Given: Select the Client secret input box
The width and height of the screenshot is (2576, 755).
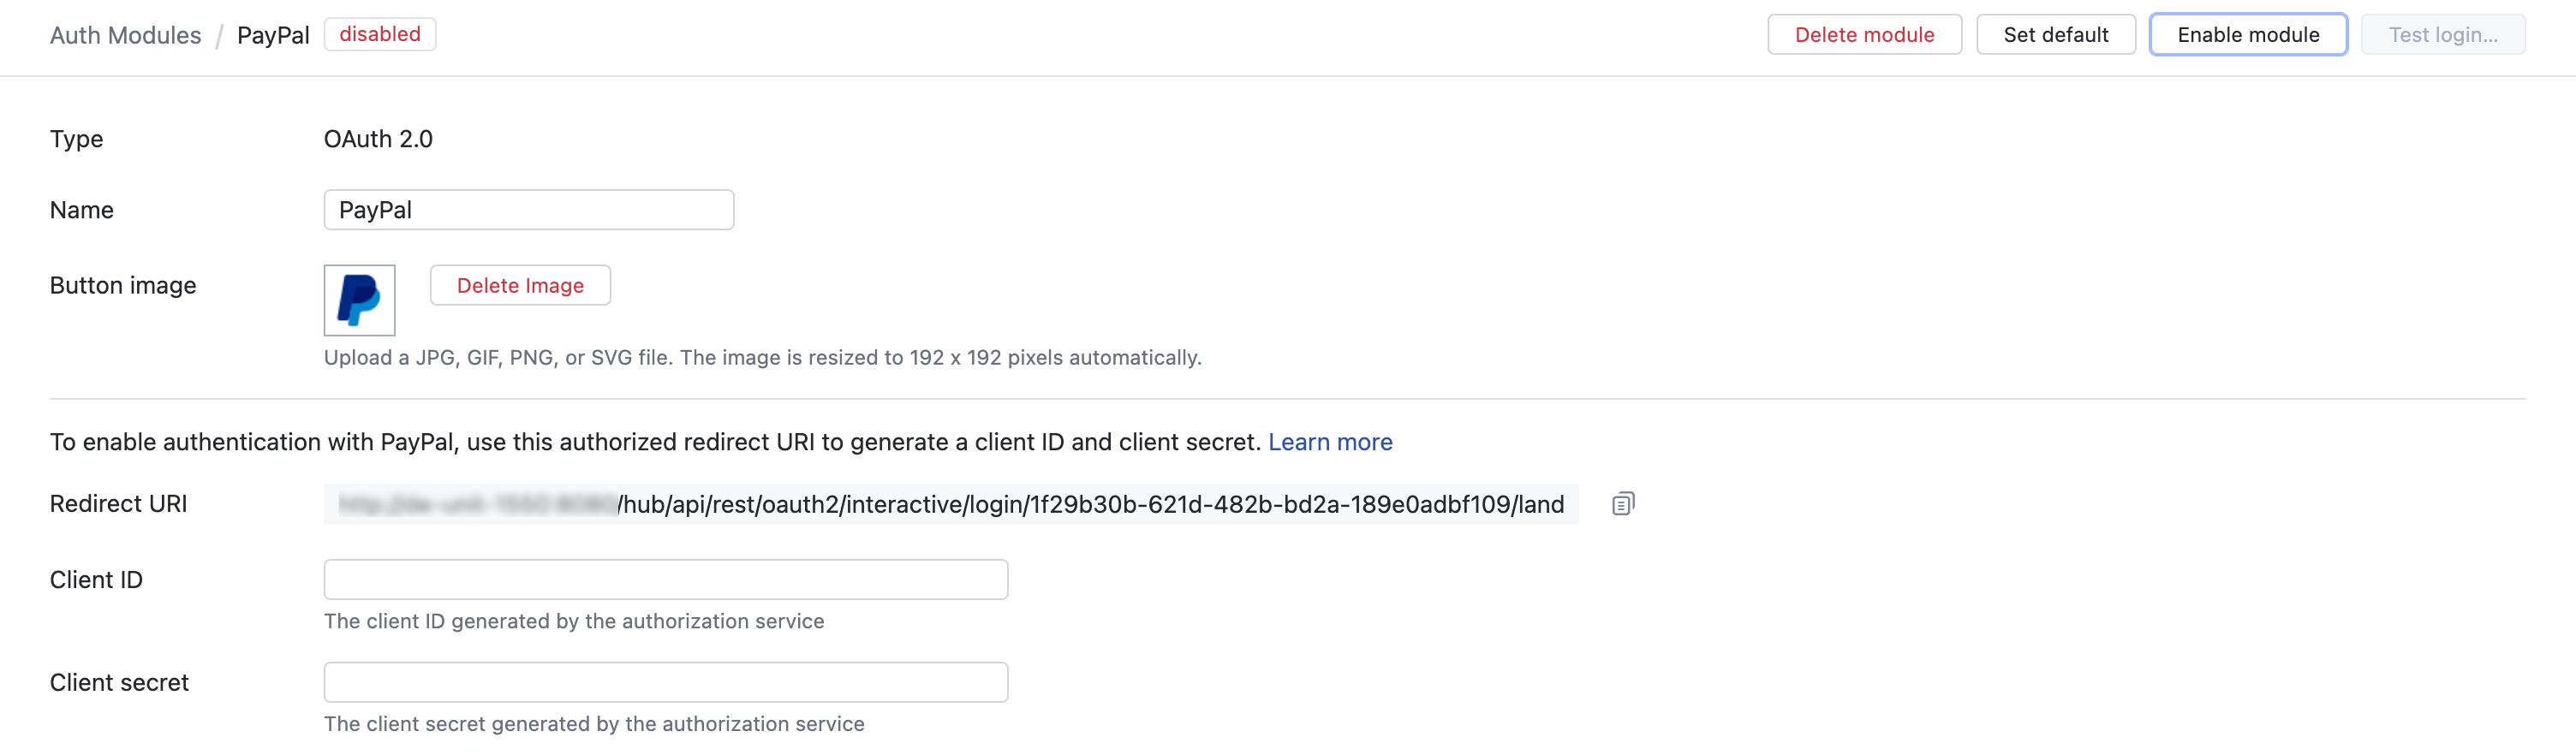Looking at the screenshot, I should tap(665, 683).
